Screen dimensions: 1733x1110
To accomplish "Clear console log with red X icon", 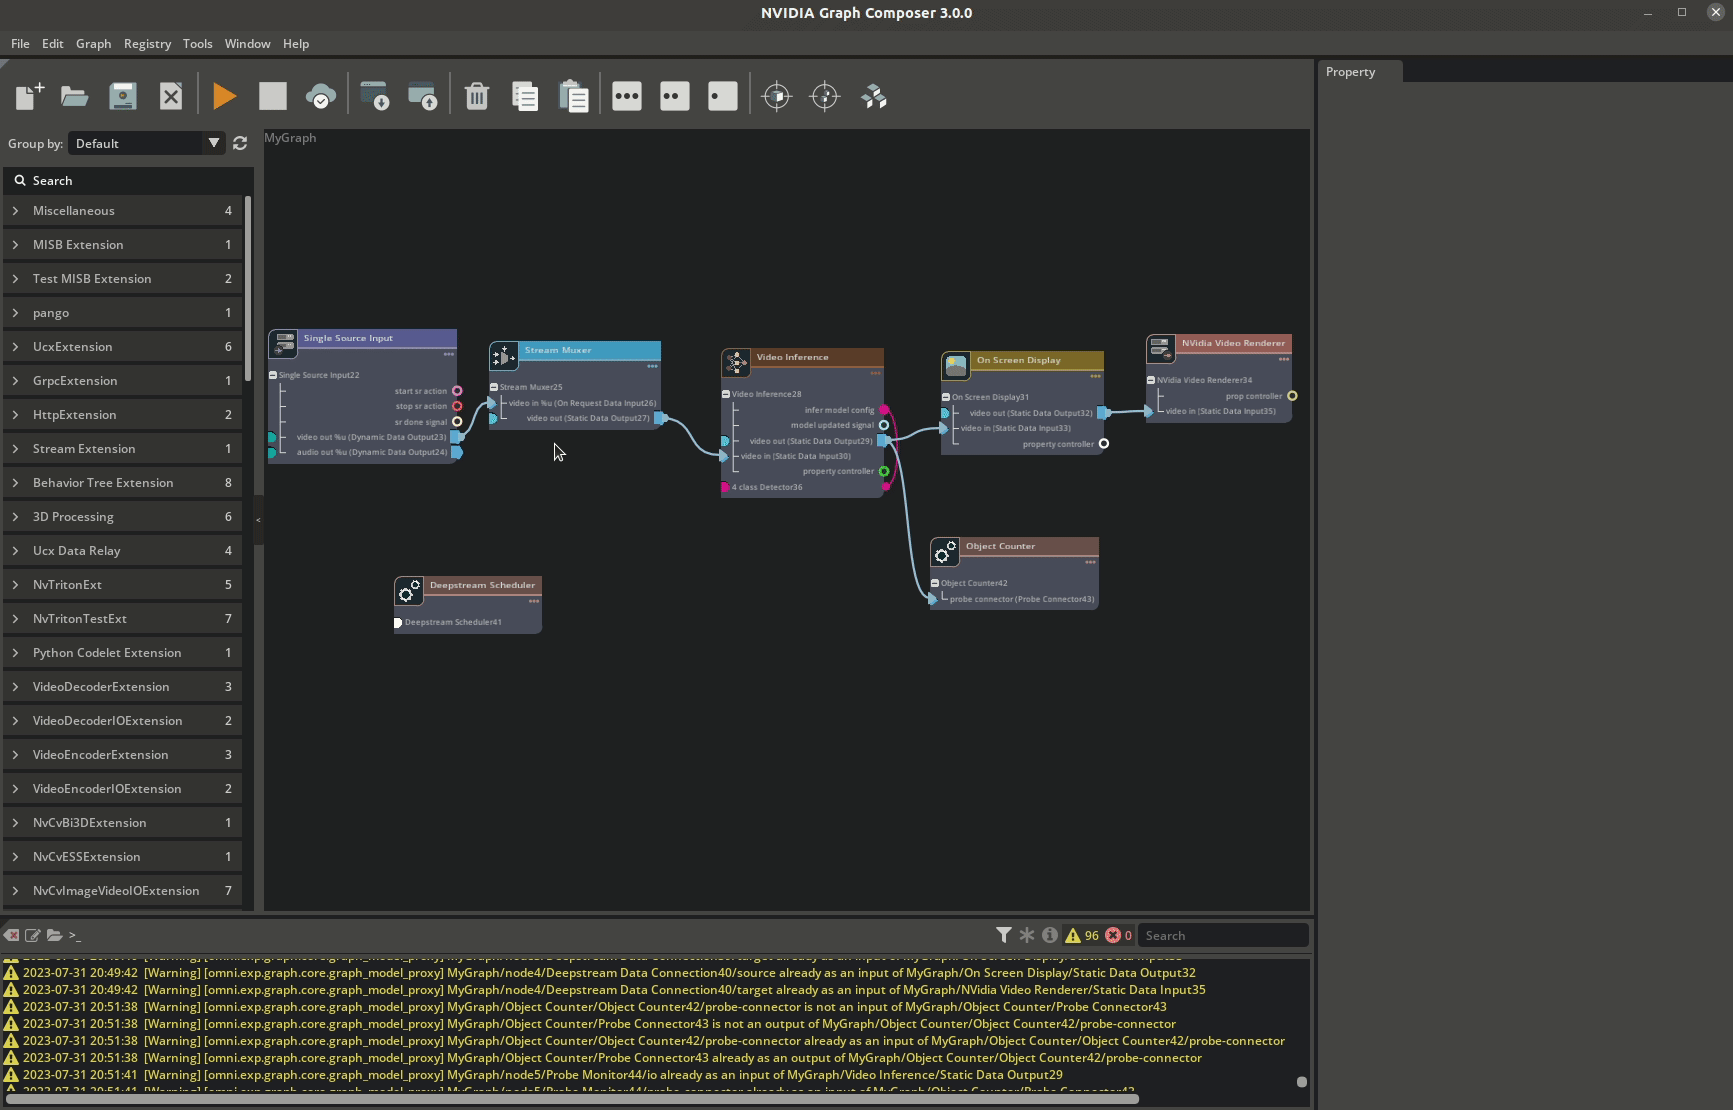I will pos(11,935).
